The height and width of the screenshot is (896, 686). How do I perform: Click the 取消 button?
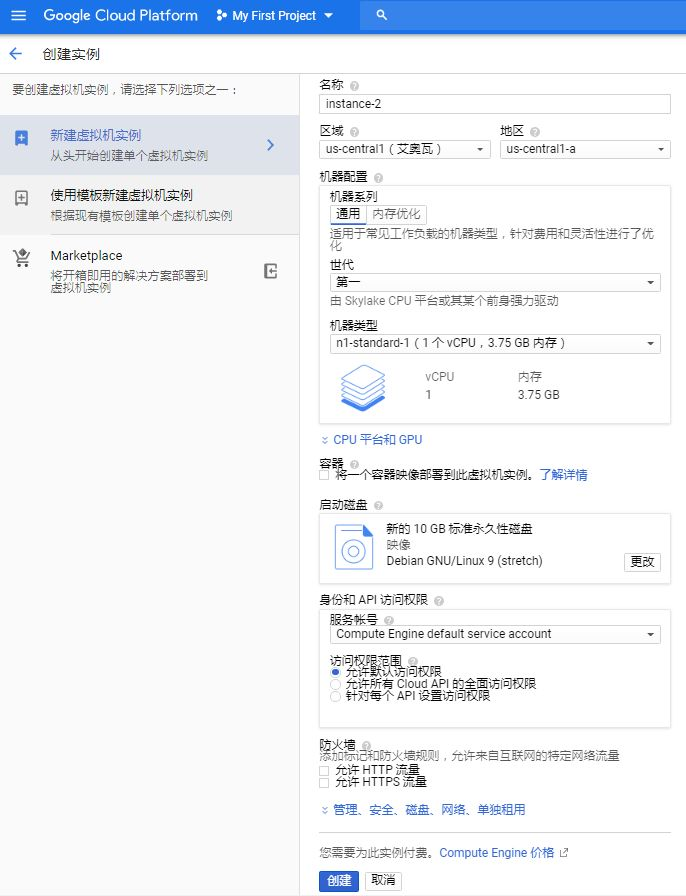(x=383, y=881)
